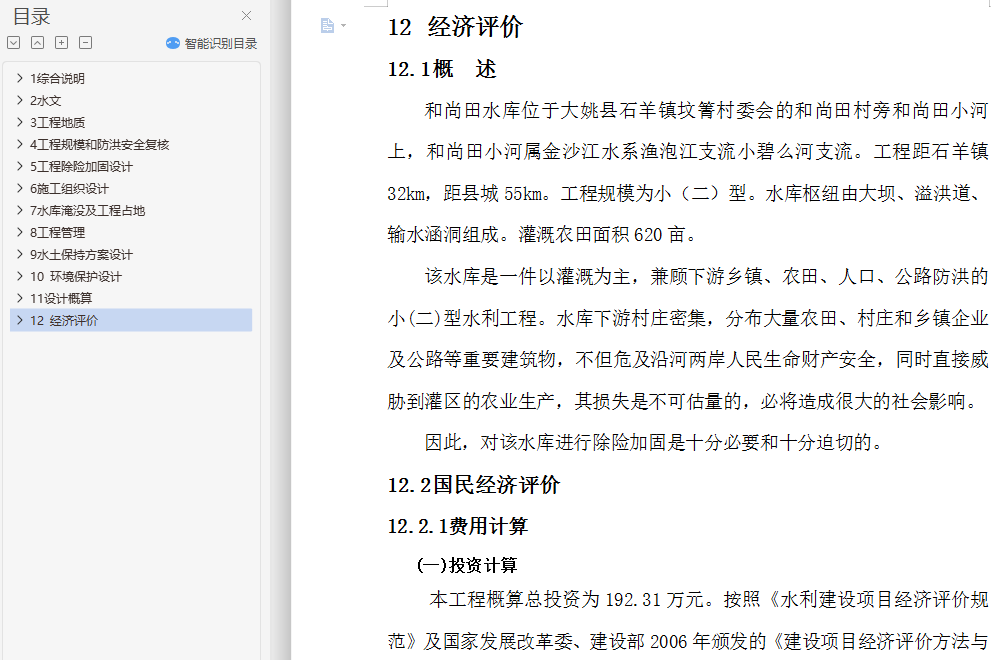Click the heading 12.2国民经济评价
The image size is (991, 660).
click(x=474, y=485)
